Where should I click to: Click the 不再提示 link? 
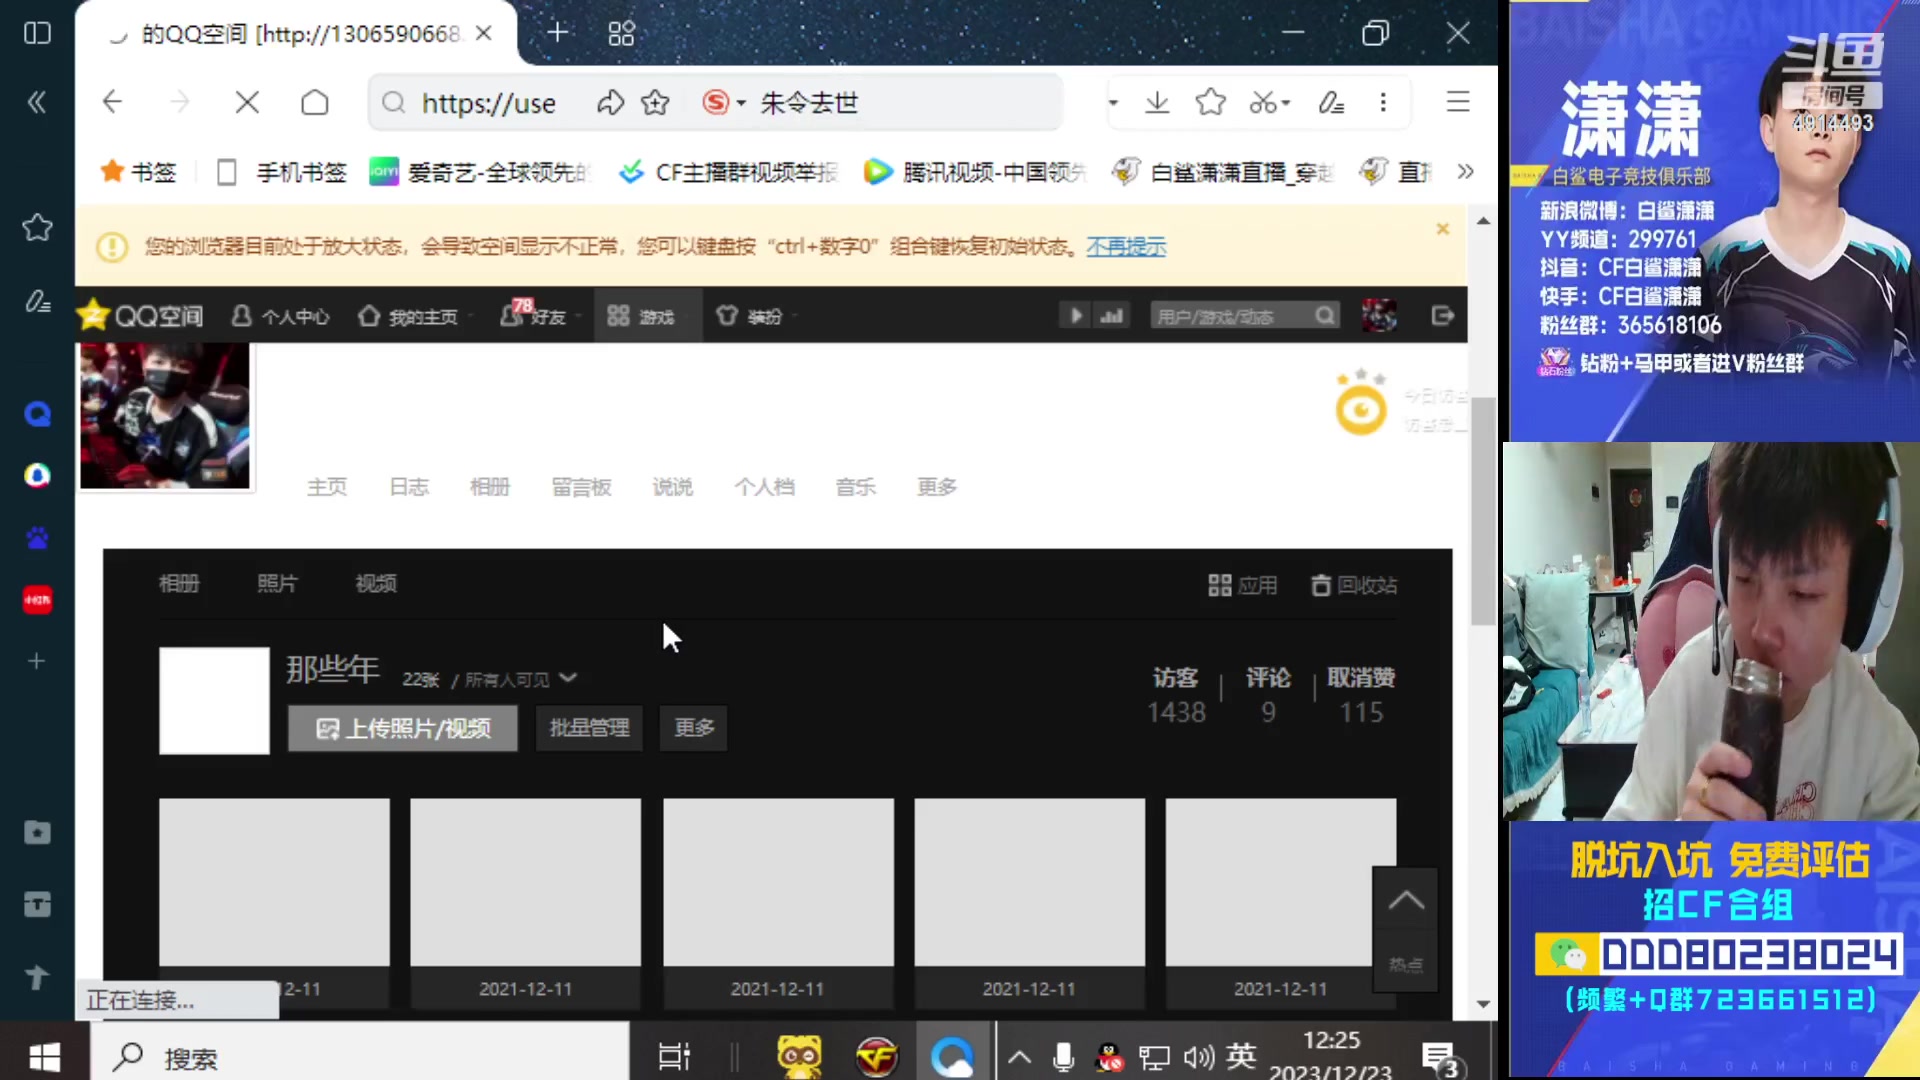point(1126,246)
